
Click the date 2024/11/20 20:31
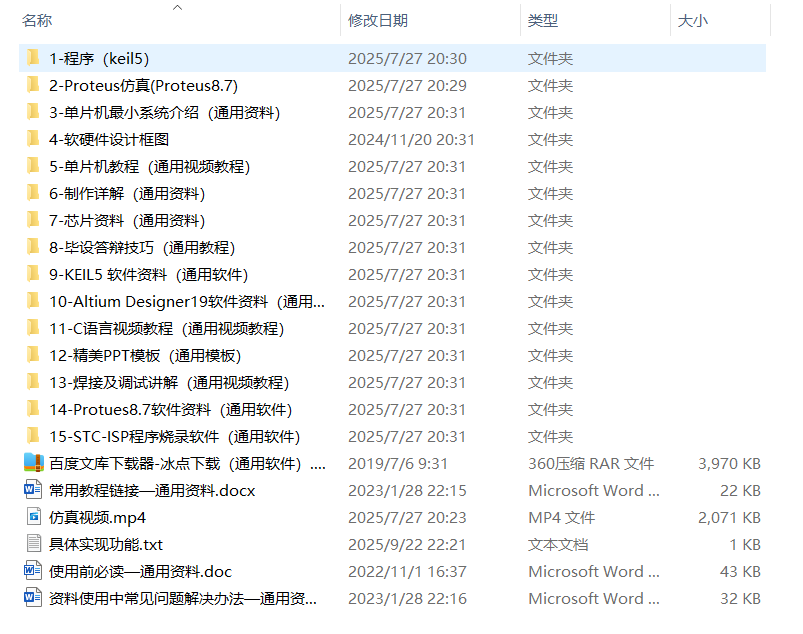[411, 139]
